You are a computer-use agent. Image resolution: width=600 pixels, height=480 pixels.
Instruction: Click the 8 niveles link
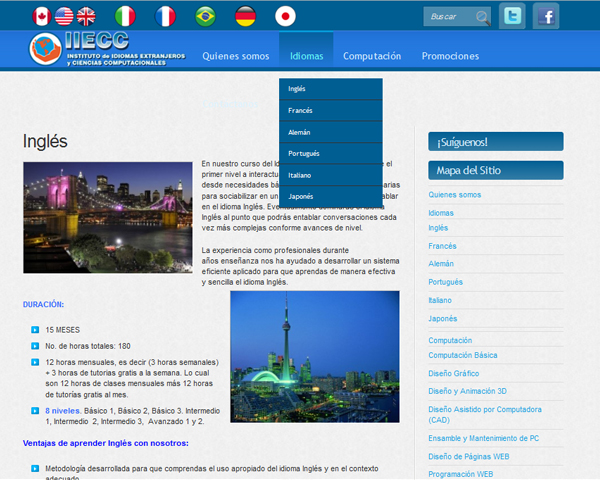pyautogui.click(x=62, y=410)
